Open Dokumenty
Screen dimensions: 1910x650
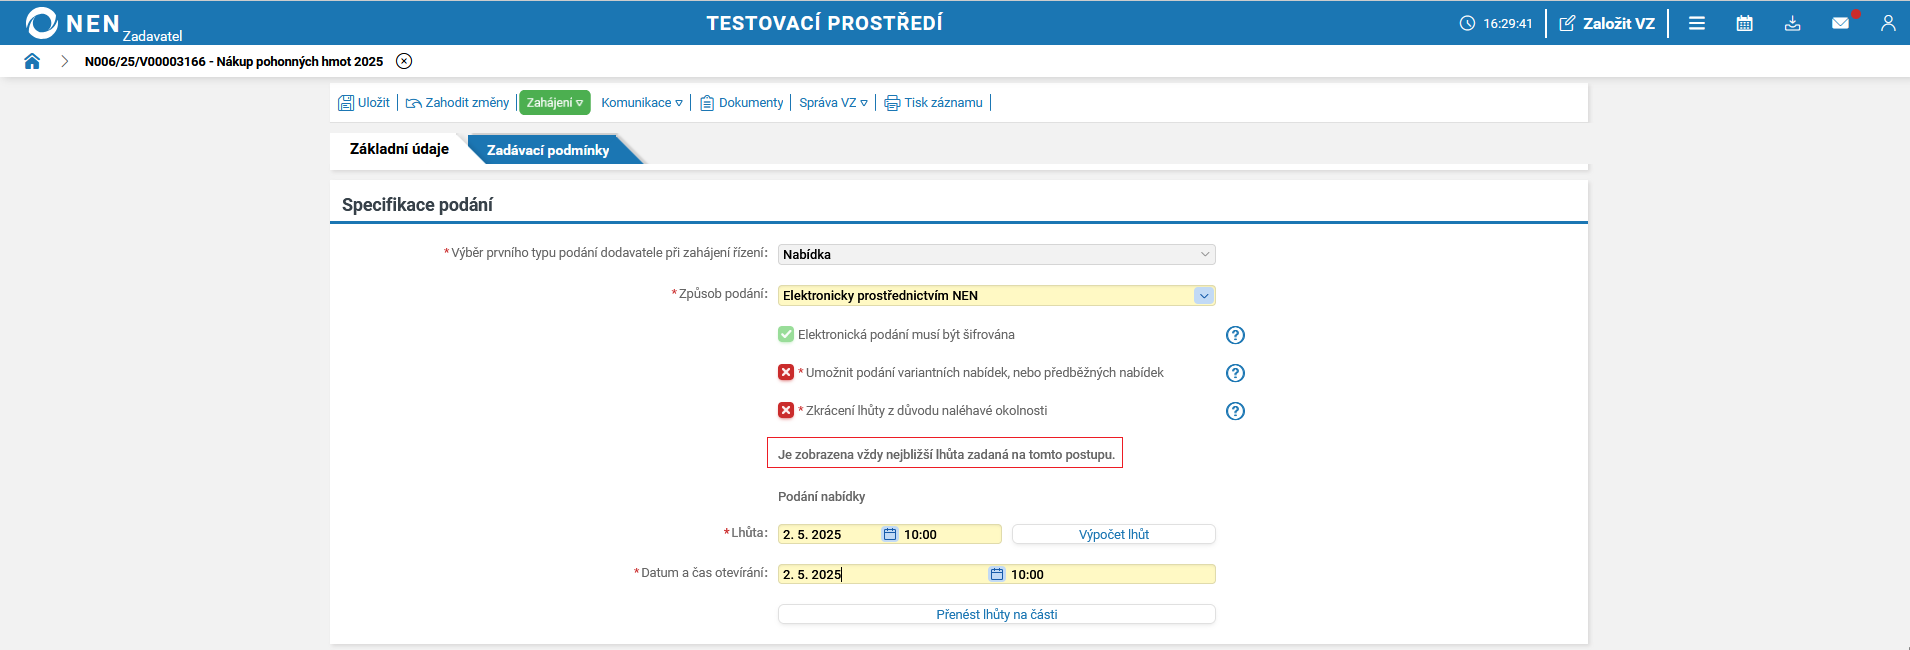point(741,103)
